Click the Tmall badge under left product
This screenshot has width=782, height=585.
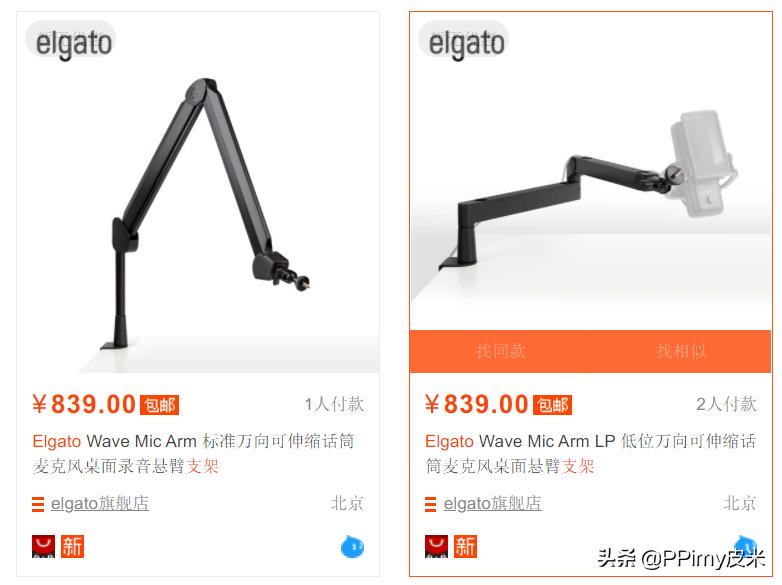click(x=43, y=547)
